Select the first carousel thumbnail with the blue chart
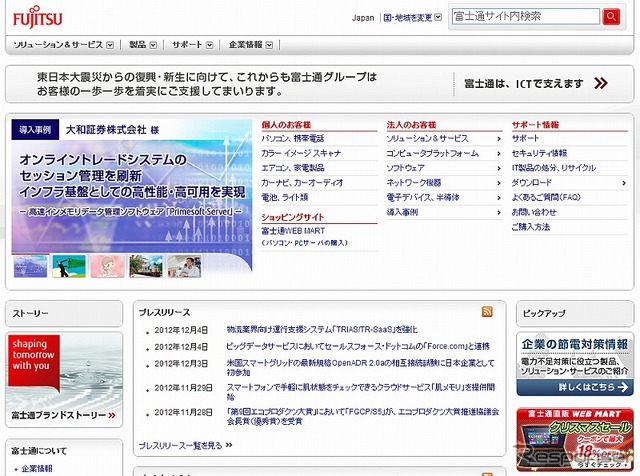The image size is (640, 476). 31,266
